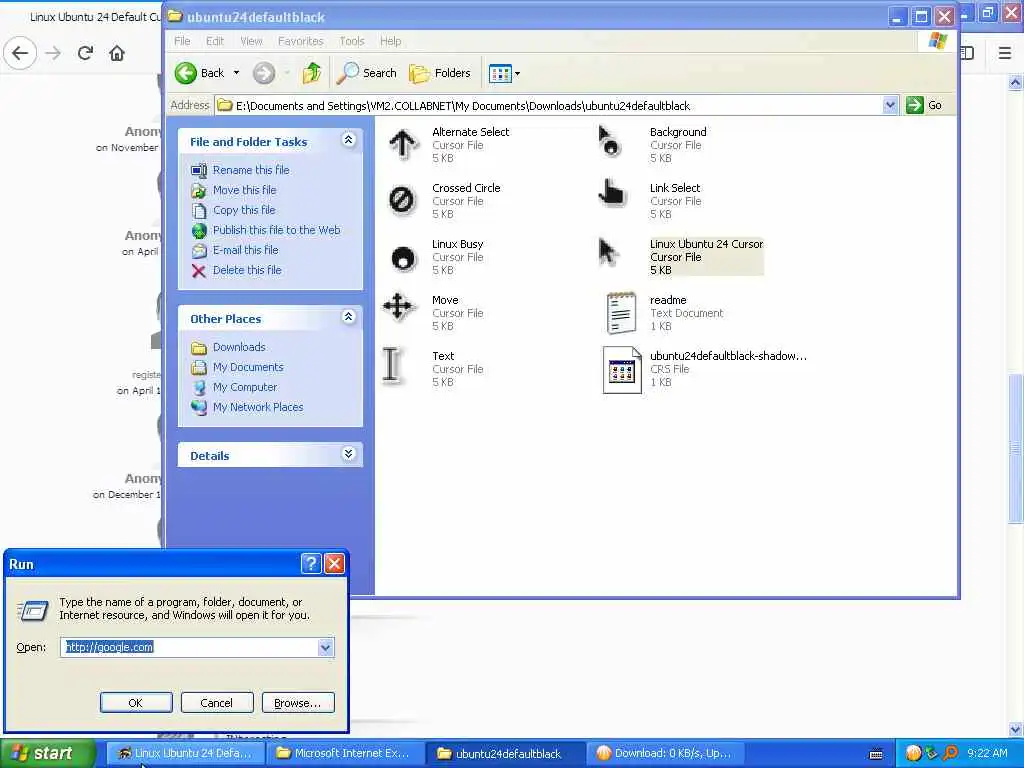Click the taskbar keyboard icon
The width and height of the screenshot is (1024, 768).
pos(876,754)
